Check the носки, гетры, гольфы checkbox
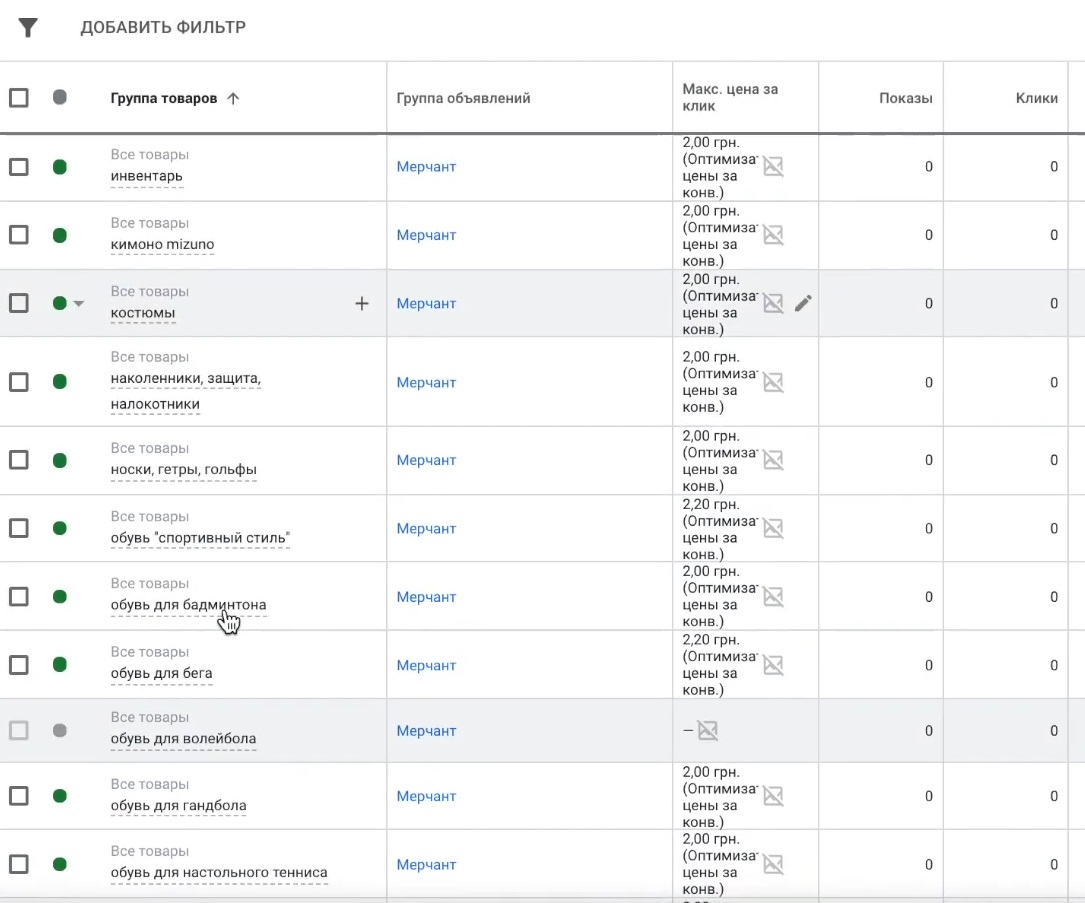Viewport: 1085px width, 903px height. 19,460
